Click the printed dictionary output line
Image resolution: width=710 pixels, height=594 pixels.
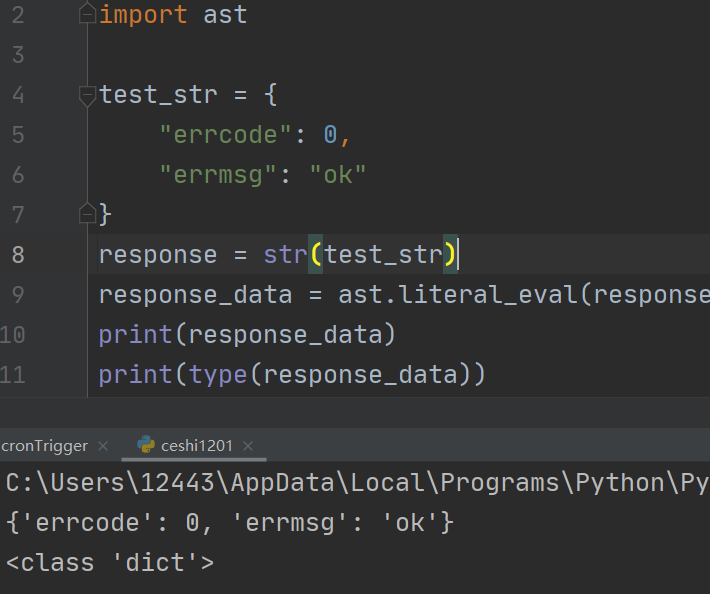[x=230, y=522]
